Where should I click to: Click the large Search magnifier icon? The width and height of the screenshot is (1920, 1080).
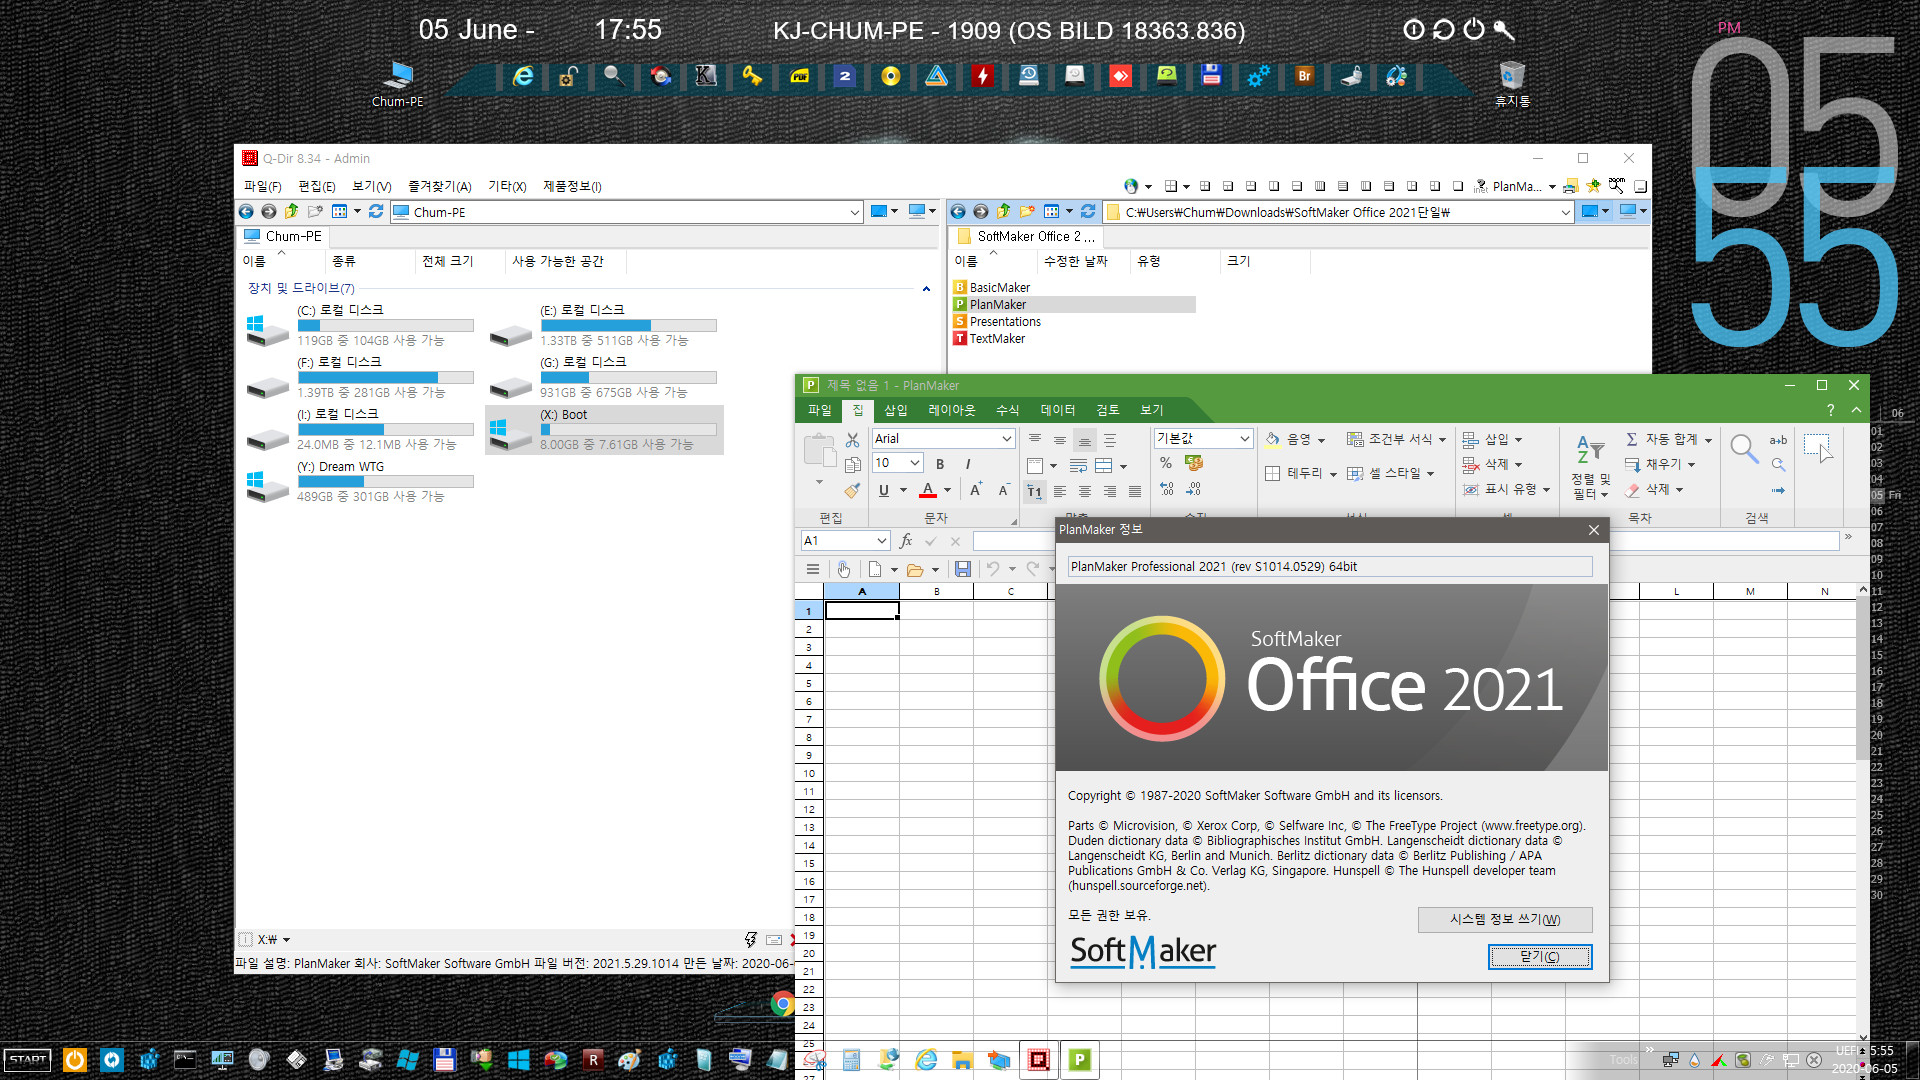coord(1744,449)
